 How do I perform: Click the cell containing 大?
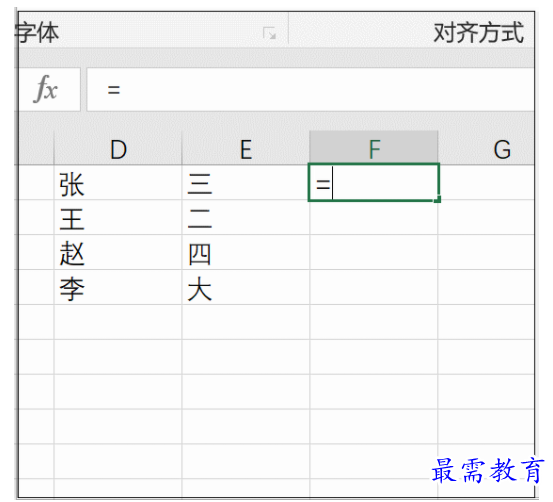click(x=246, y=287)
